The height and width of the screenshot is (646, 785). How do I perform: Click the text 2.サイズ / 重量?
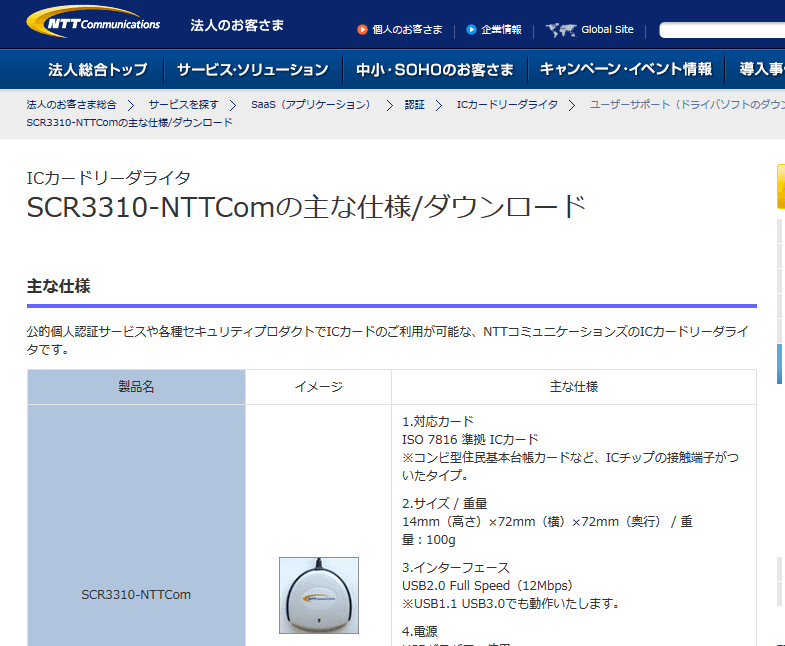point(445,504)
